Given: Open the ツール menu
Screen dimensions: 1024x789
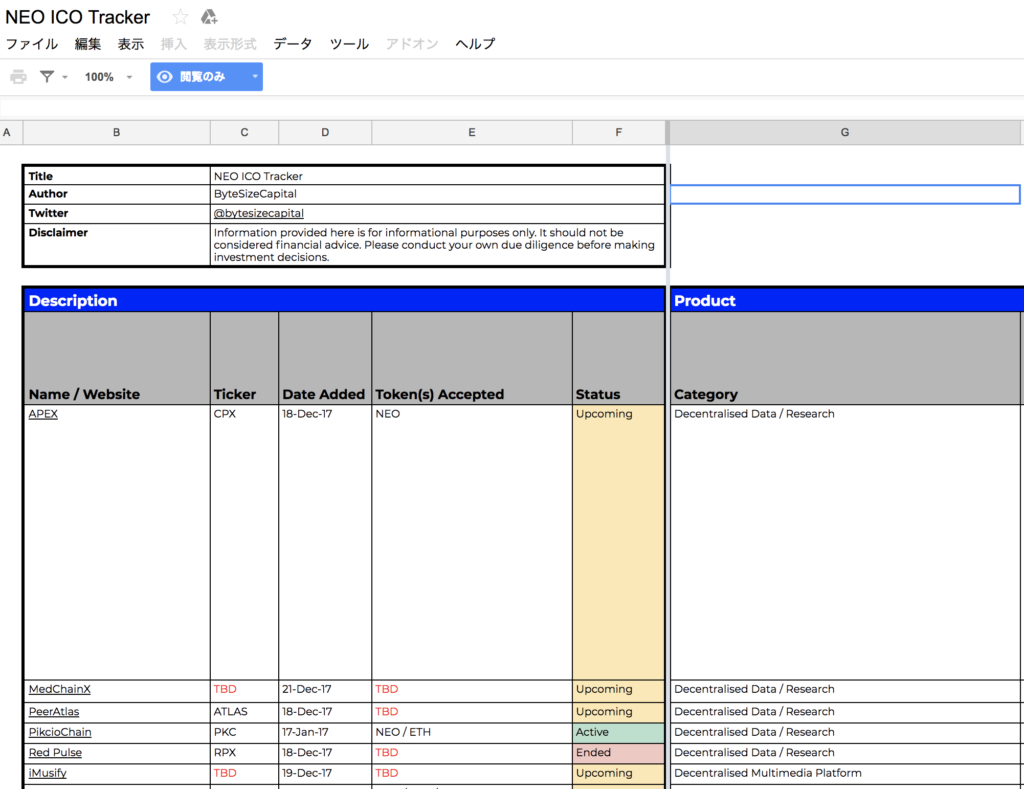Looking at the screenshot, I should point(349,44).
